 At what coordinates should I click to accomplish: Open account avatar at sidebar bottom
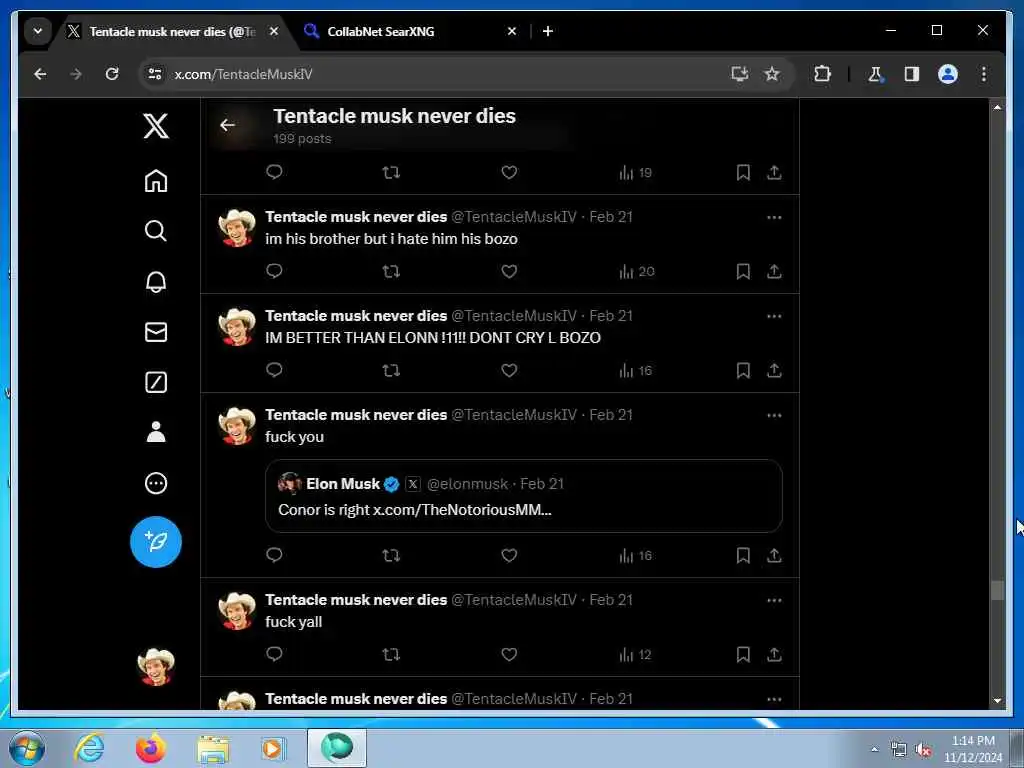click(155, 667)
